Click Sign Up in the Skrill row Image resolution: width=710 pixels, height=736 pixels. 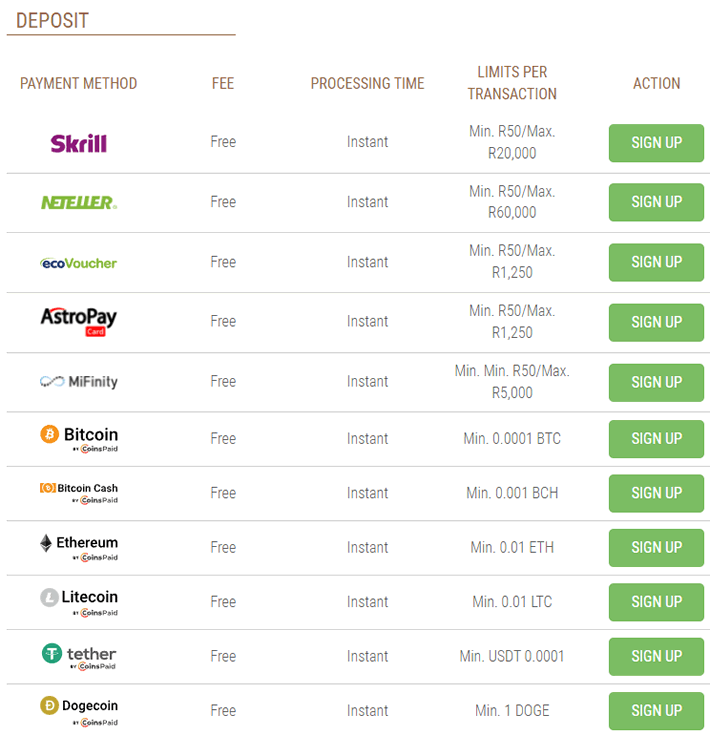click(x=656, y=143)
